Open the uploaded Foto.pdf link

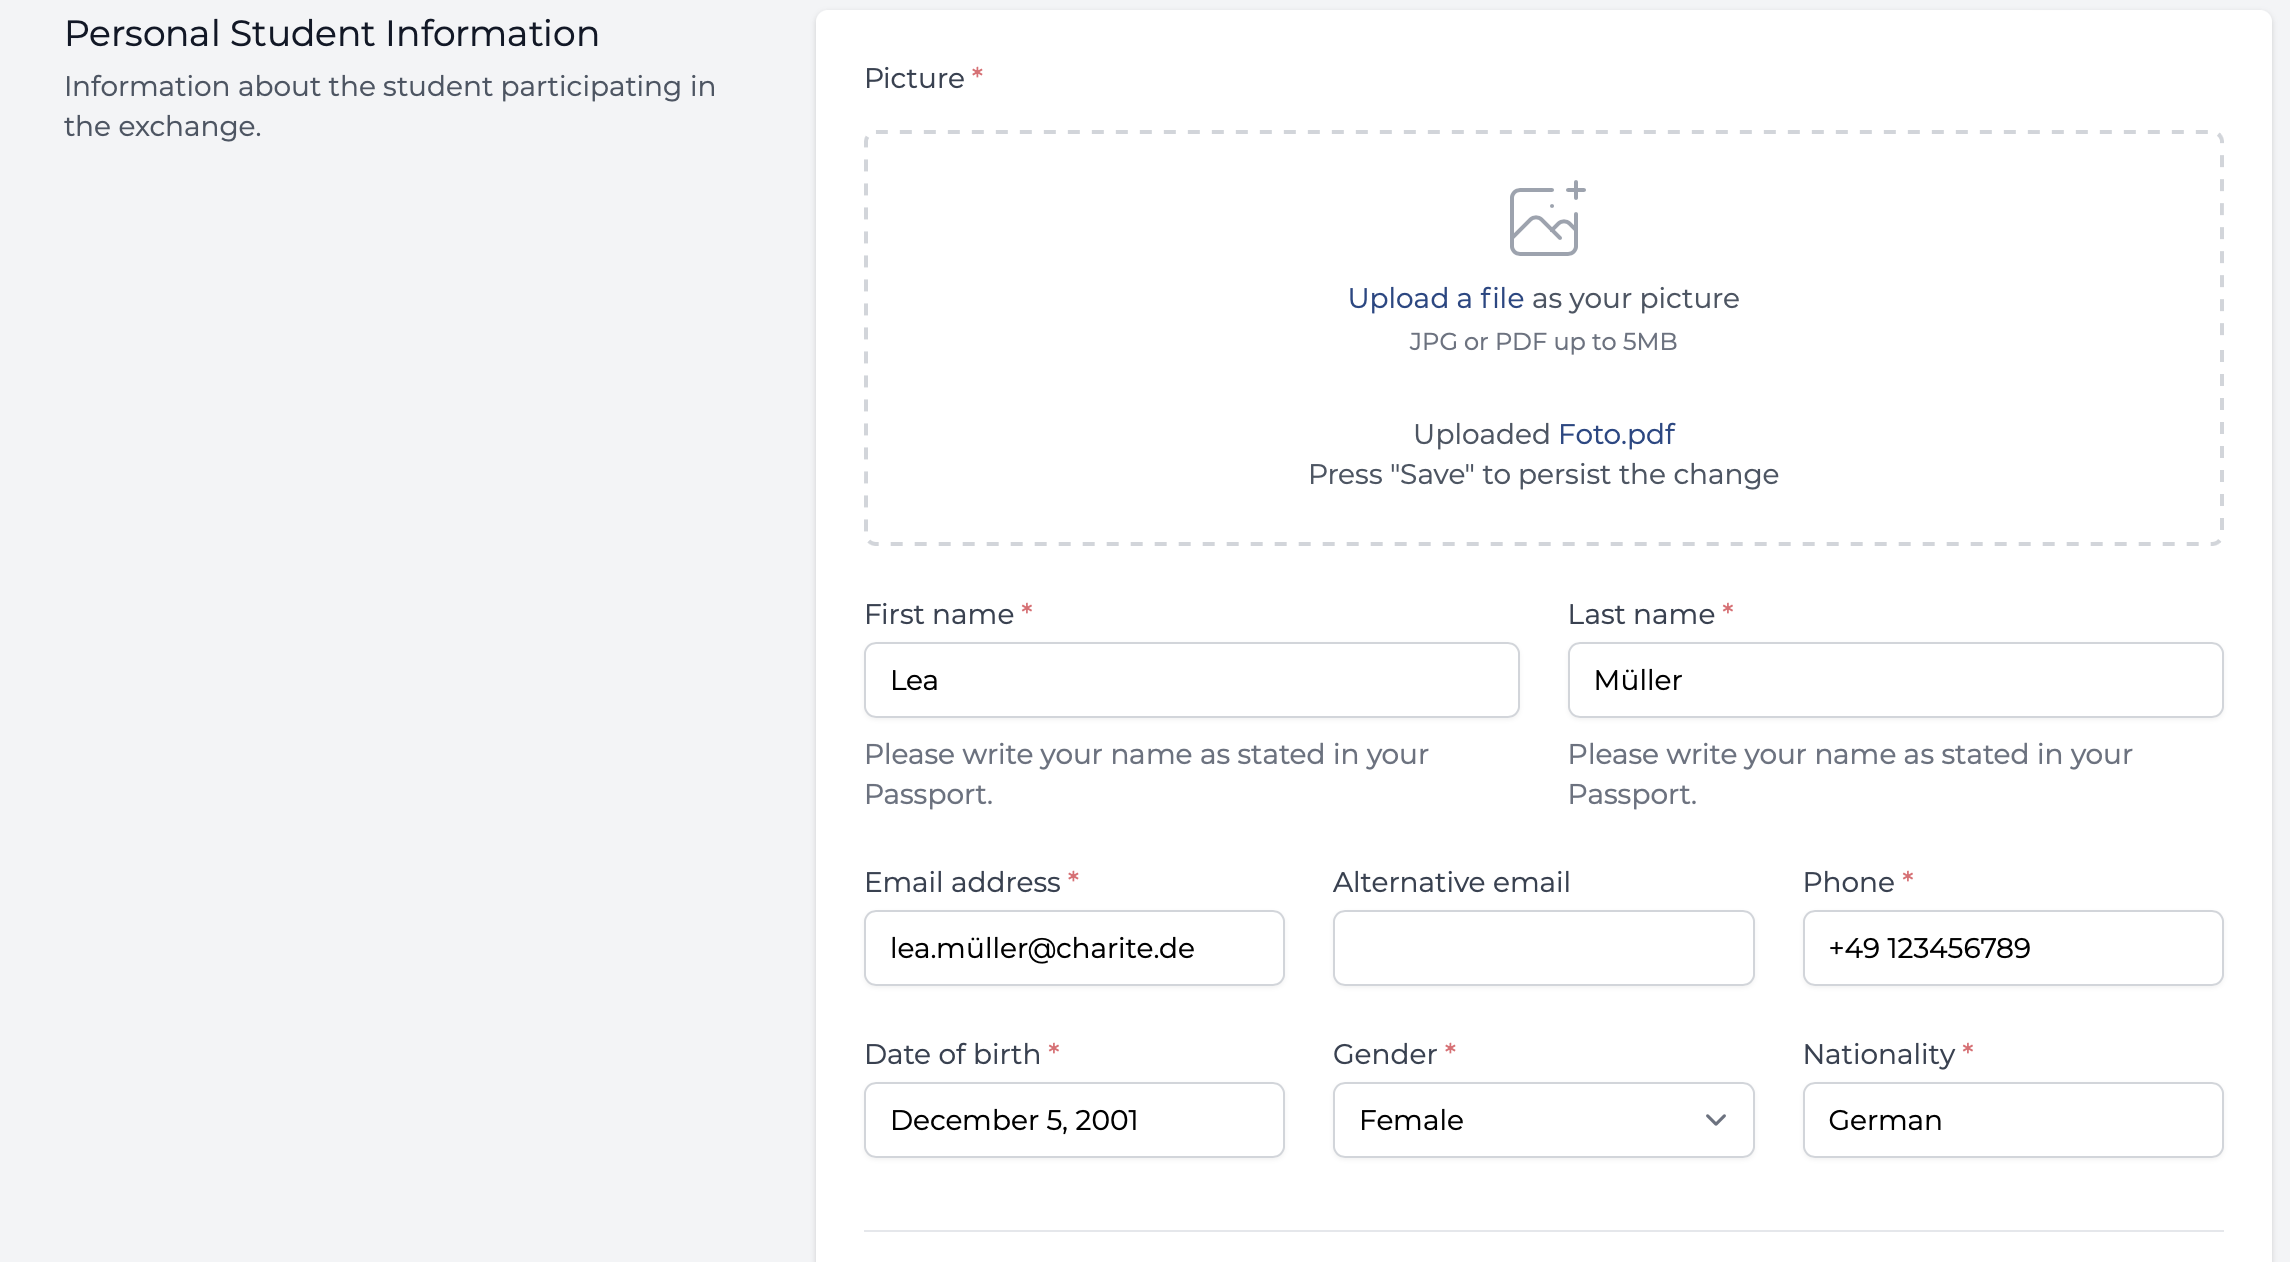tap(1616, 434)
